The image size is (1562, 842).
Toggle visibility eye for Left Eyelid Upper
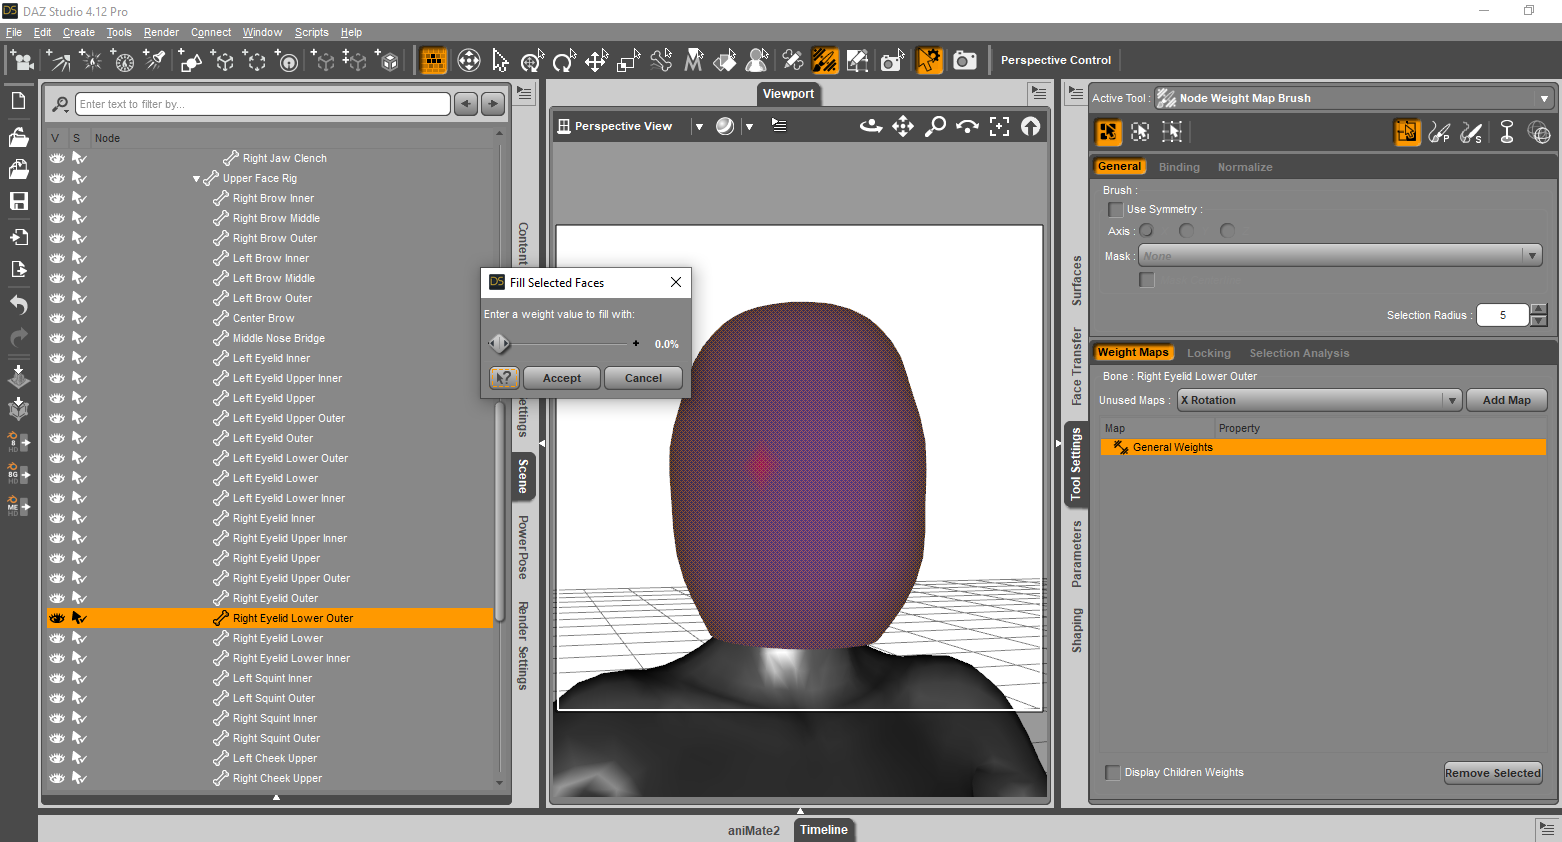tap(57, 398)
